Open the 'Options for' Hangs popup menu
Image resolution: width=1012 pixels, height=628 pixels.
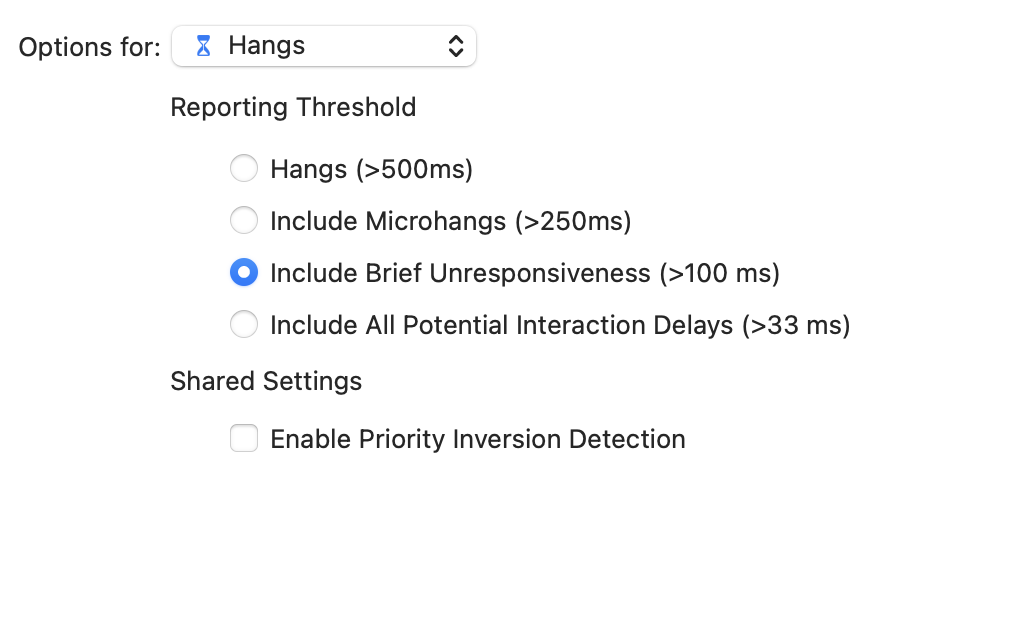(x=324, y=46)
